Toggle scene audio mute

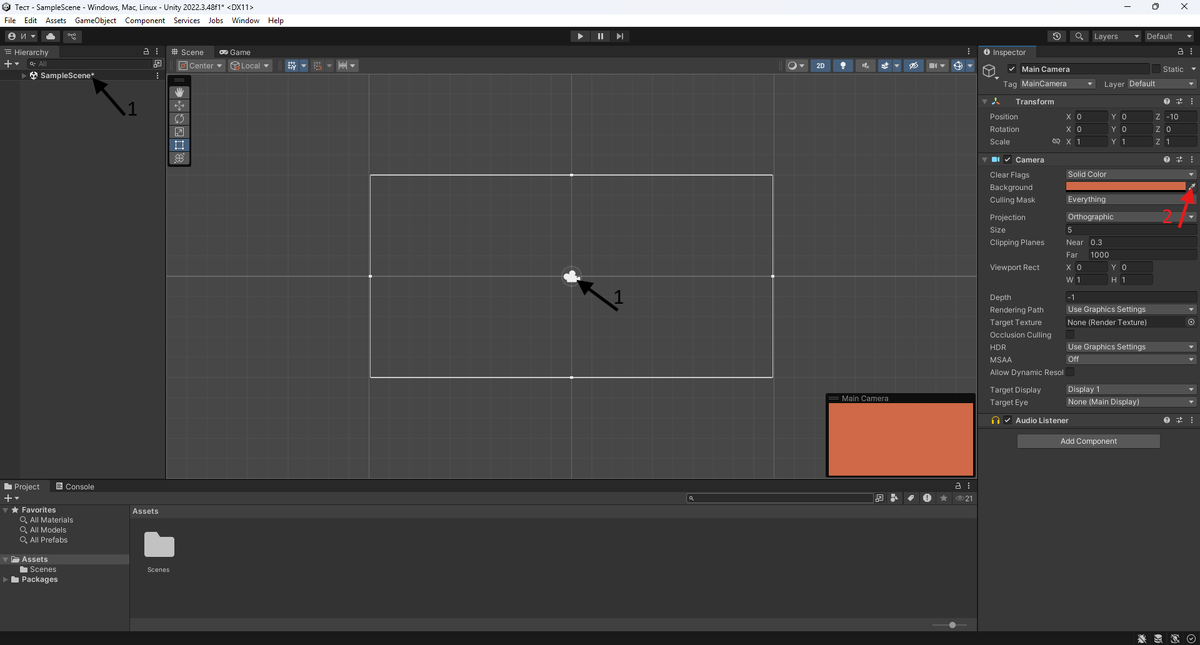tap(864, 66)
